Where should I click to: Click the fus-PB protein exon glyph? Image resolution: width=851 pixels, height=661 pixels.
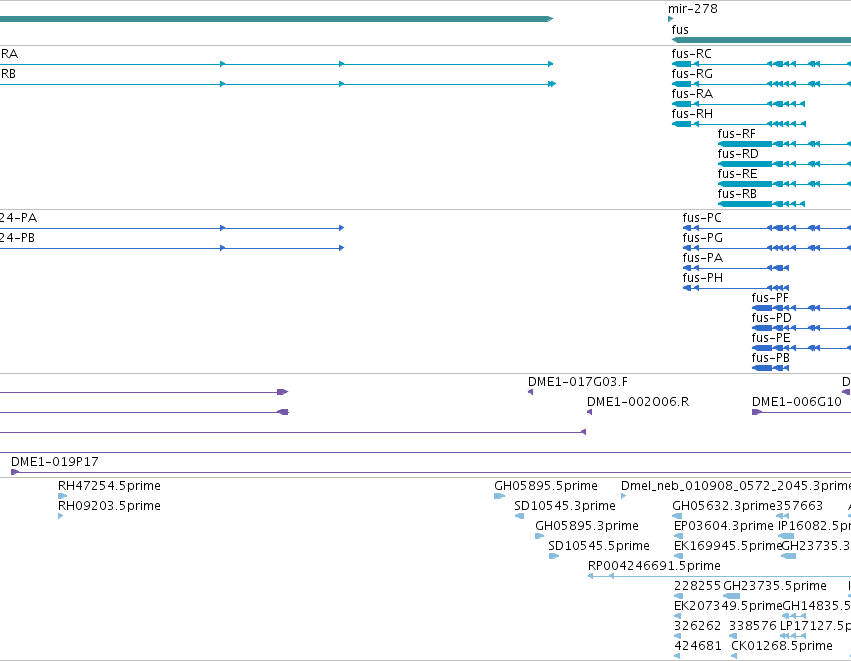click(x=763, y=368)
